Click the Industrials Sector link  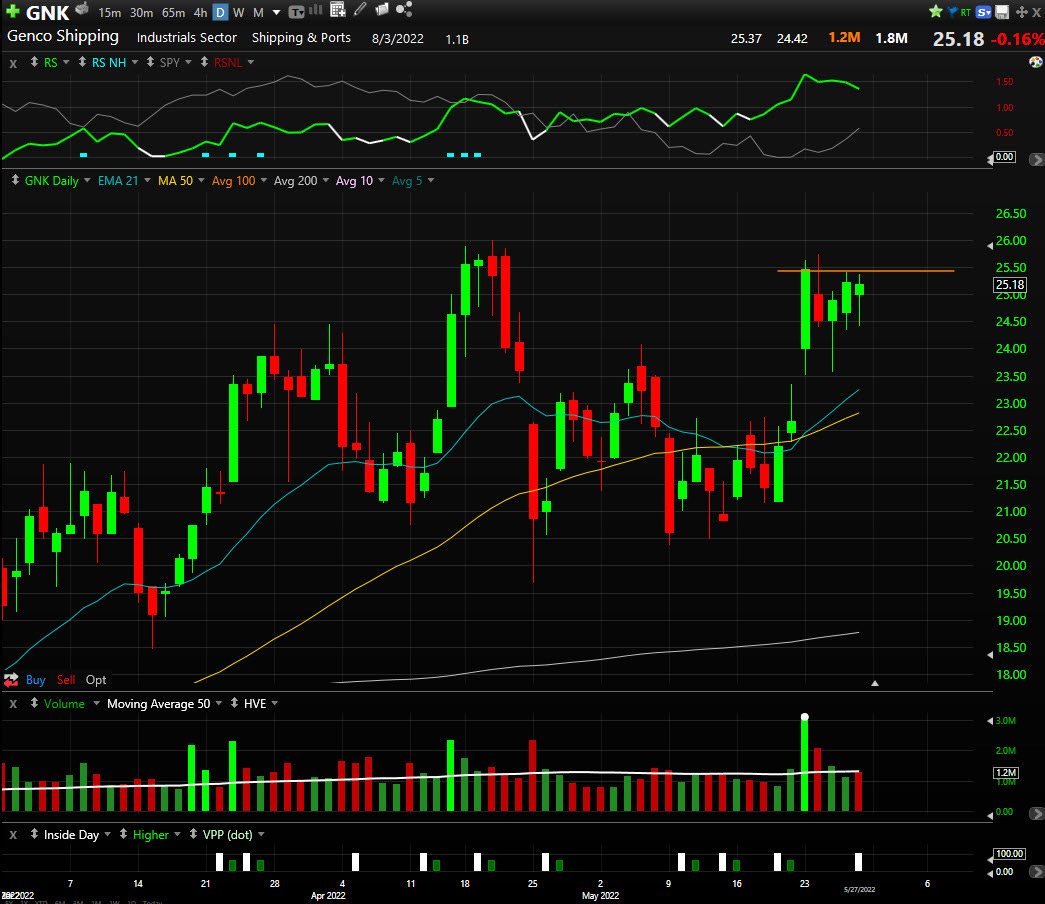[x=187, y=38]
